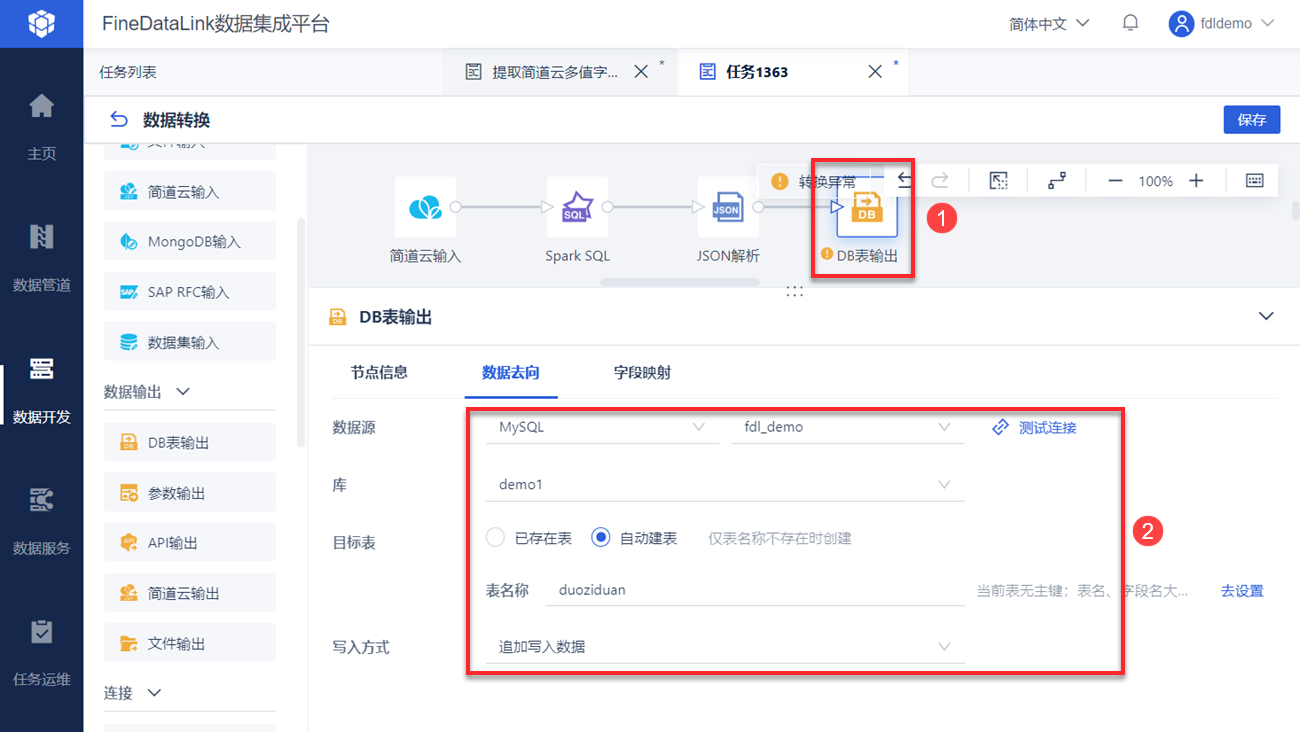Zoom in on the canvas
This screenshot has height=732, width=1300.
coord(1196,181)
